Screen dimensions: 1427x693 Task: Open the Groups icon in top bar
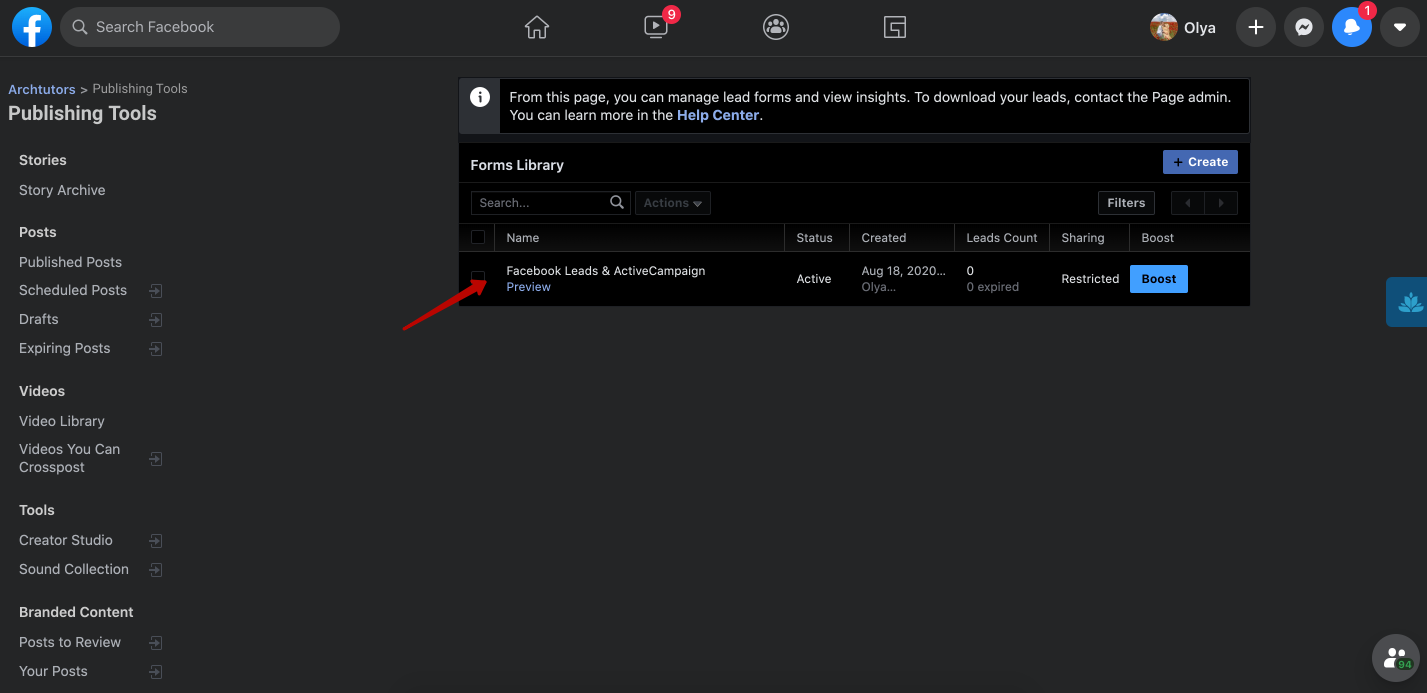[x=776, y=28]
